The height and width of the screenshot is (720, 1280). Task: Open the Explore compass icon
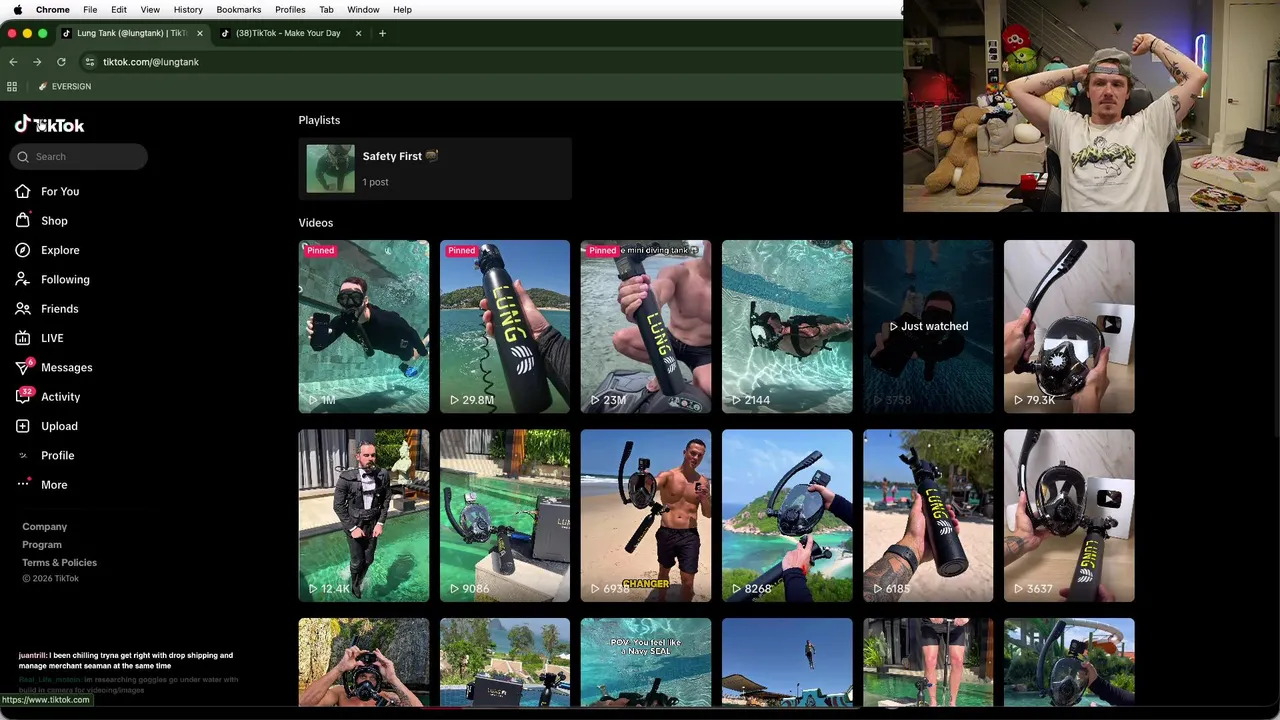point(22,250)
